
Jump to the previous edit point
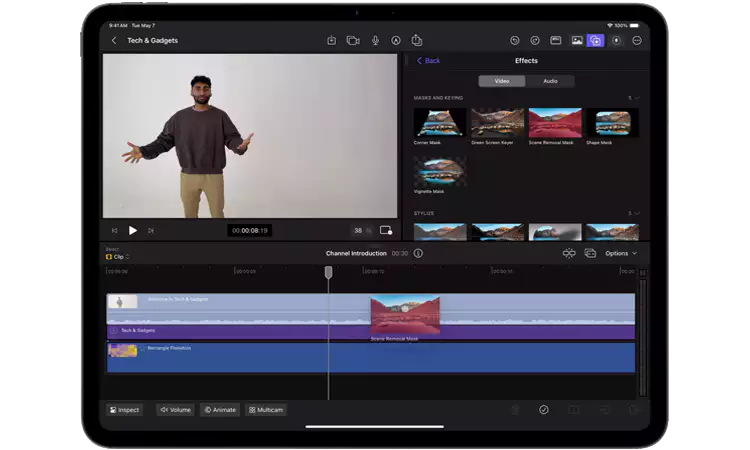[114, 230]
